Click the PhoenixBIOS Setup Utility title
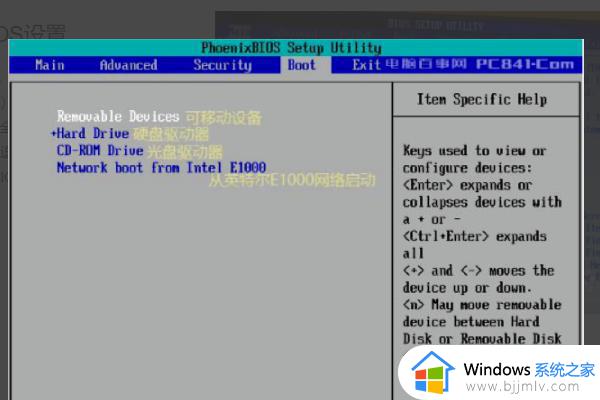This screenshot has height=400, width=600. tap(291, 48)
